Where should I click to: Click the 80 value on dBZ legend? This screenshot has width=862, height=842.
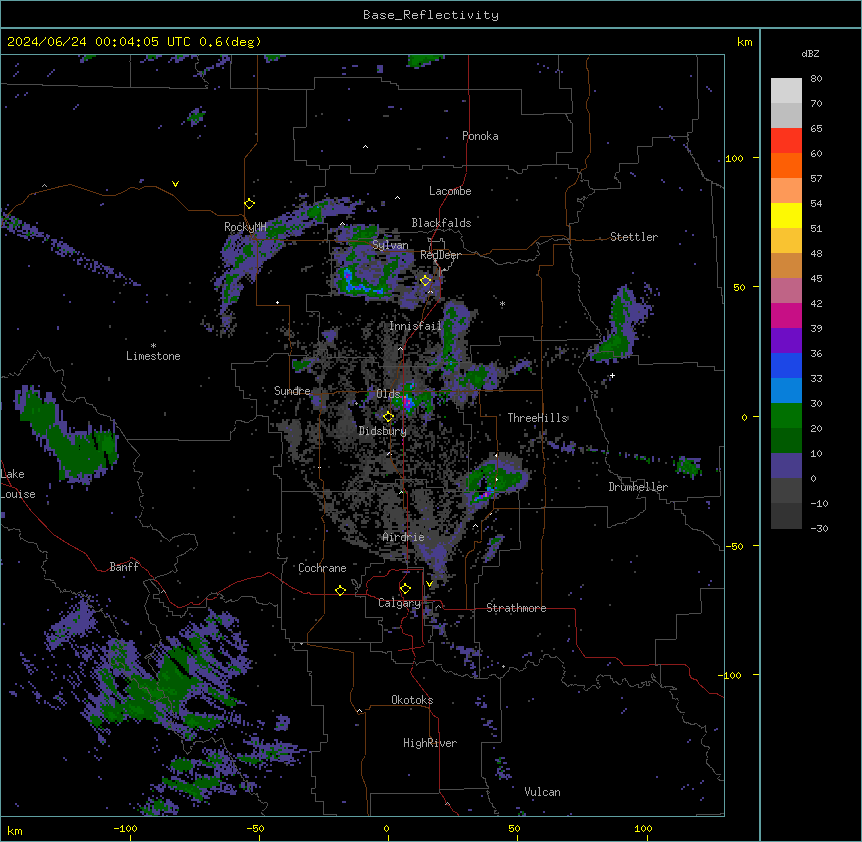tap(816, 79)
